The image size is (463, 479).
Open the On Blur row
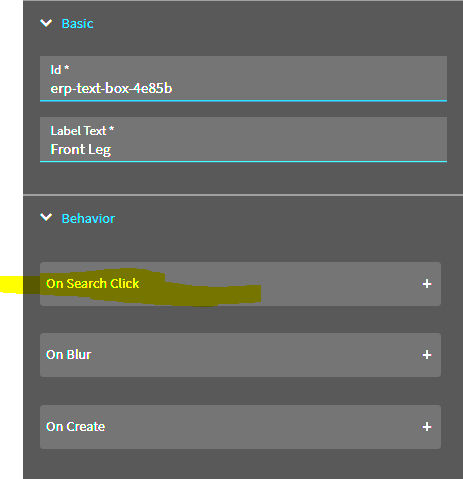[240, 355]
